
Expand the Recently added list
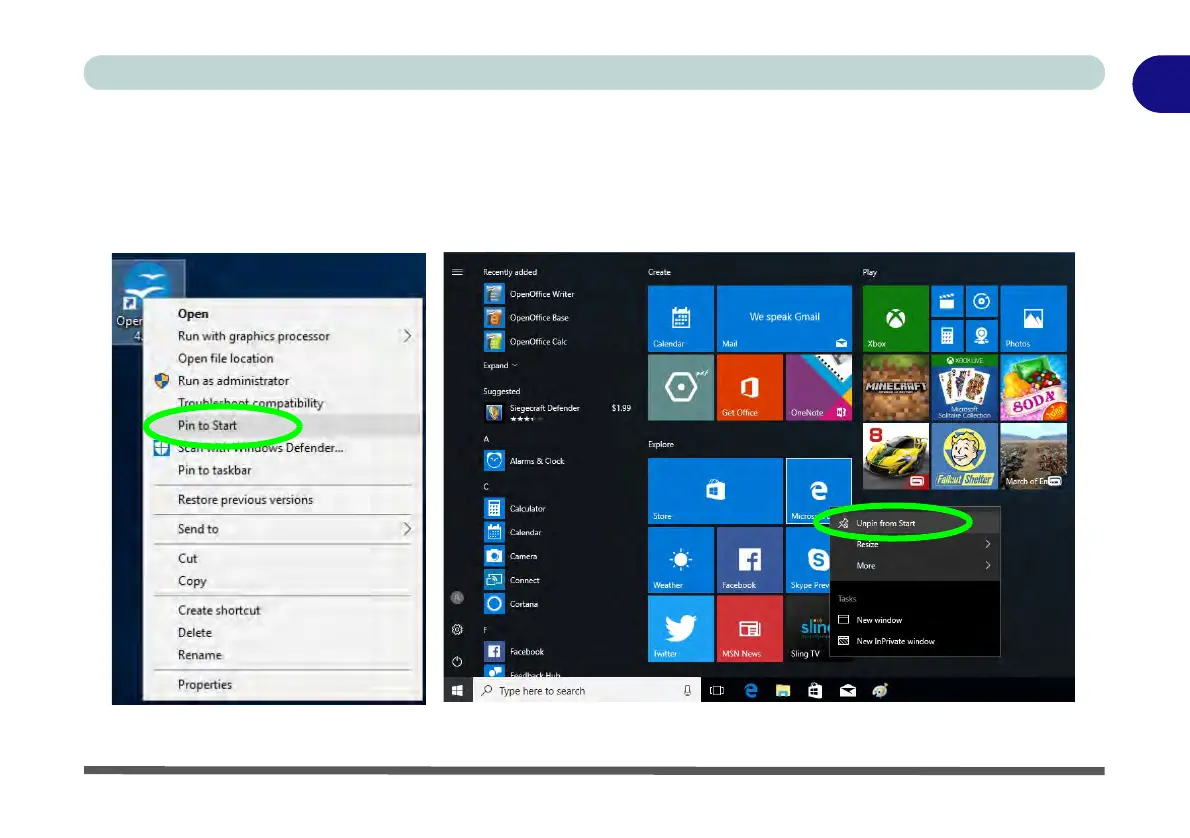coord(500,365)
